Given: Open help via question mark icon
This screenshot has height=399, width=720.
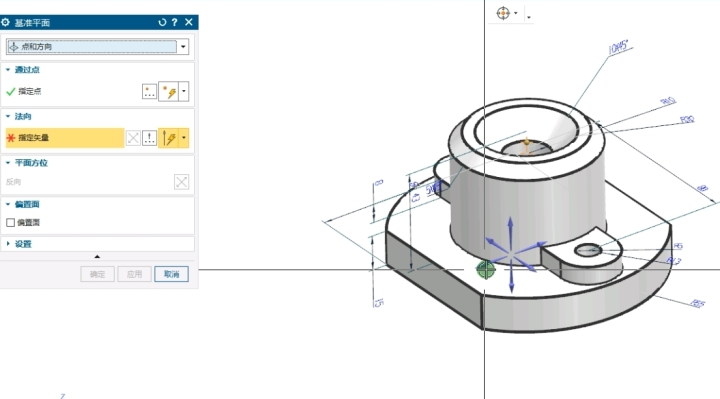Looking at the screenshot, I should tap(175, 22).
